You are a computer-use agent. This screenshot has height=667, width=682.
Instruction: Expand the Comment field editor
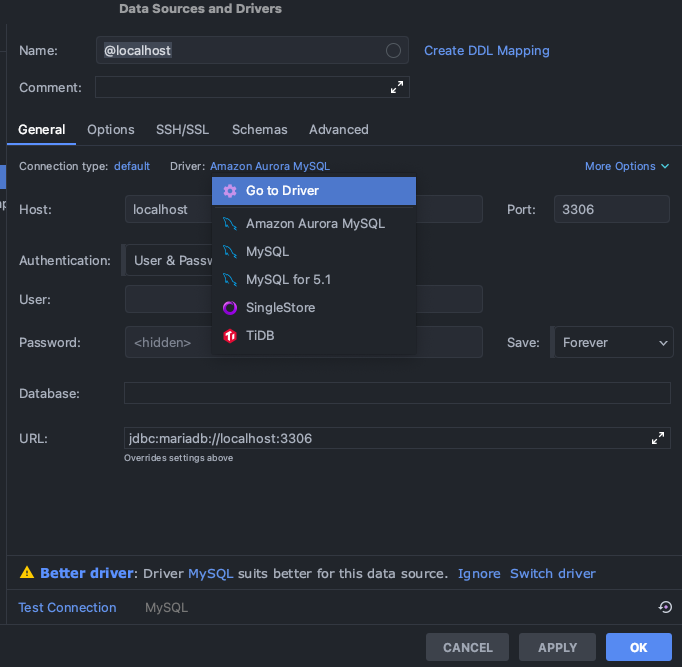396,87
